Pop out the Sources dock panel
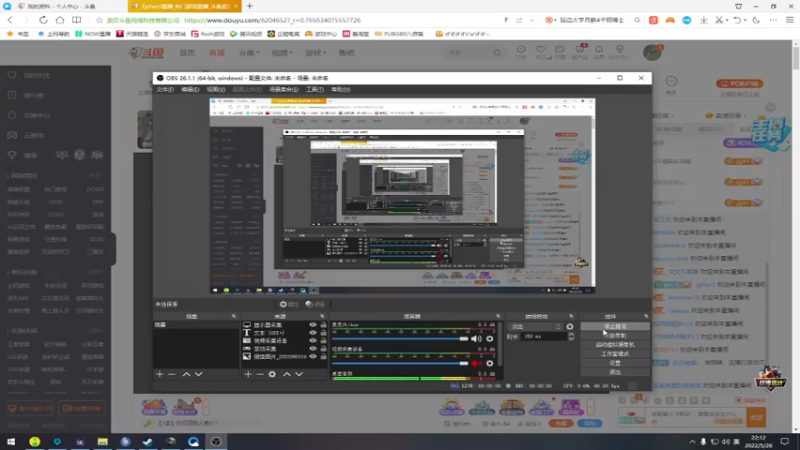 (322, 316)
